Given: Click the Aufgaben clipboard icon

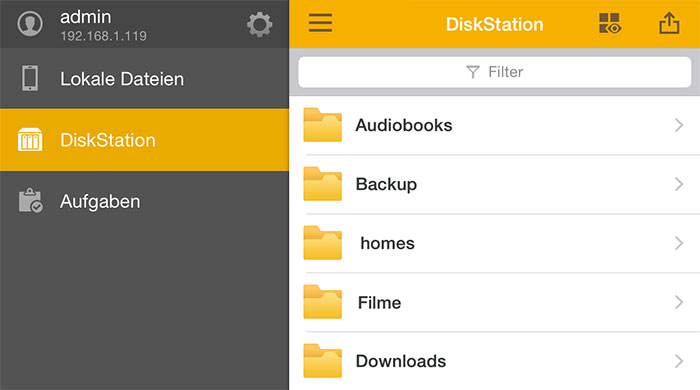Looking at the screenshot, I should (x=30, y=200).
